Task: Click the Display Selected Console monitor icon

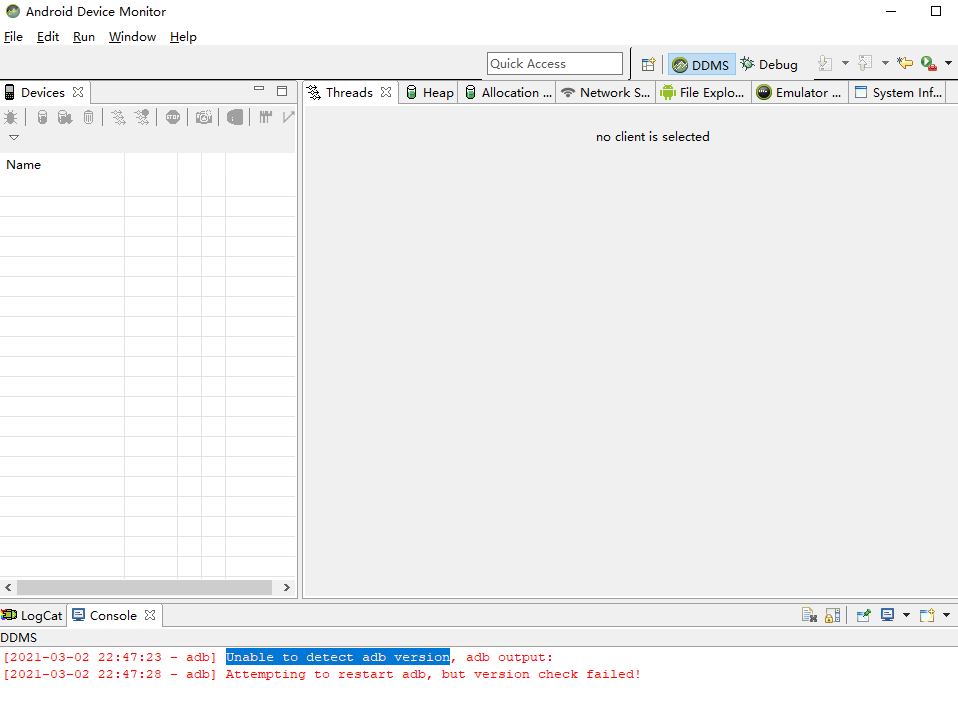Action: (x=888, y=615)
